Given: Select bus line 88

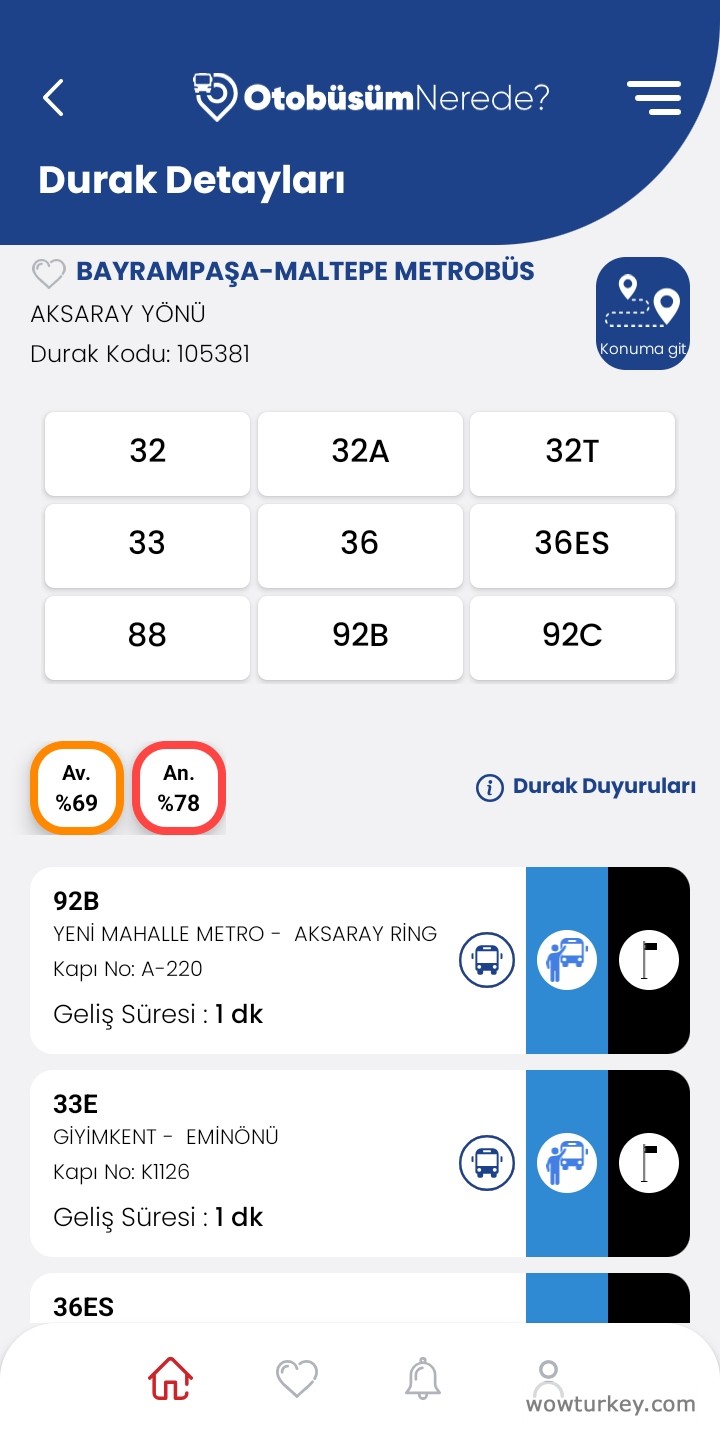Looking at the screenshot, I should coord(147,637).
